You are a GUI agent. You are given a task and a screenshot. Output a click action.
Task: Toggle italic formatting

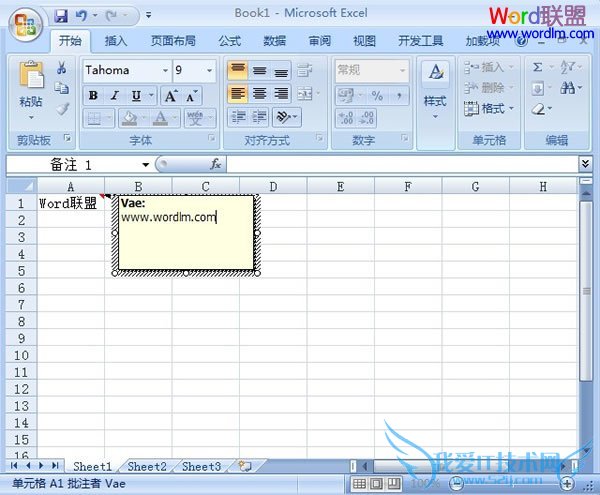click(x=114, y=96)
